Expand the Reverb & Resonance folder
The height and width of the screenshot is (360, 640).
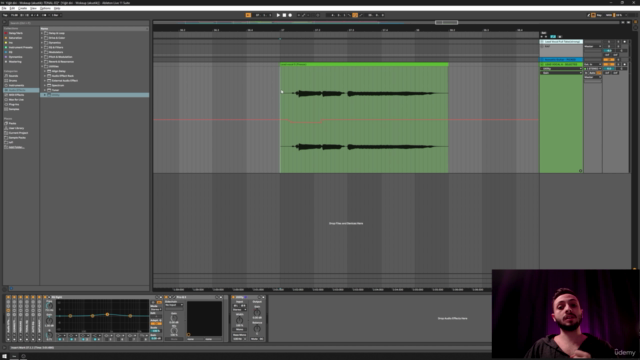[42, 62]
